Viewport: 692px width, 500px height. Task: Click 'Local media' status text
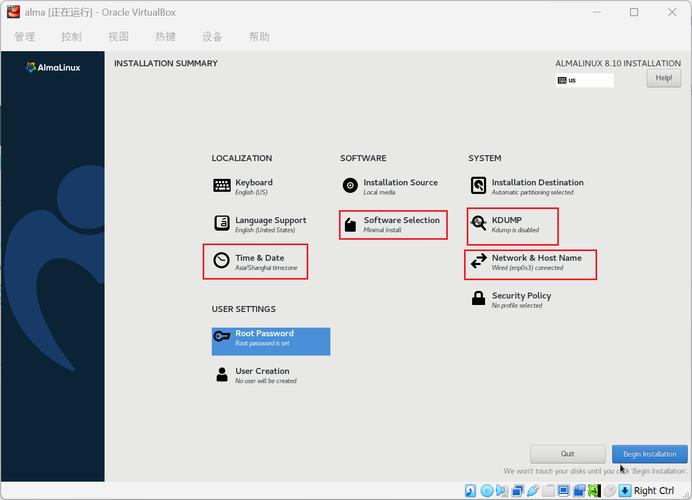[379, 192]
